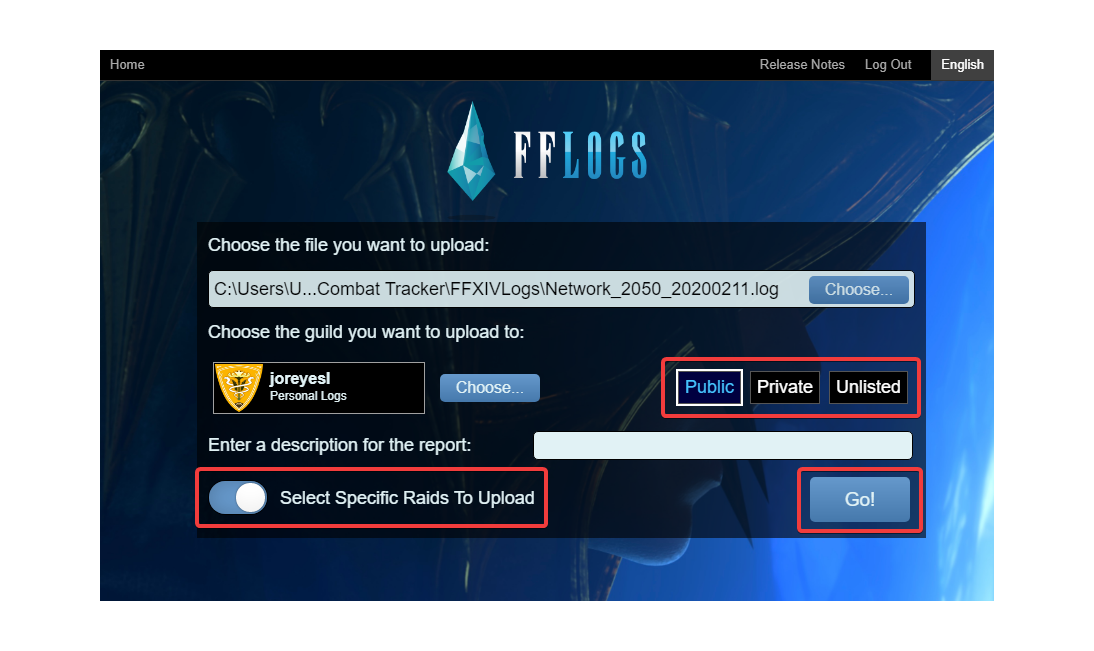Screen dimensions: 1094x651
Task: Open the file chooser with Choose button
Action: coord(858,290)
